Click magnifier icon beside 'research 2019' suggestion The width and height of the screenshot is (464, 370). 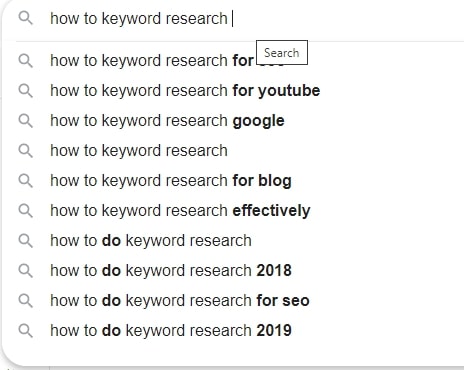(x=25, y=330)
